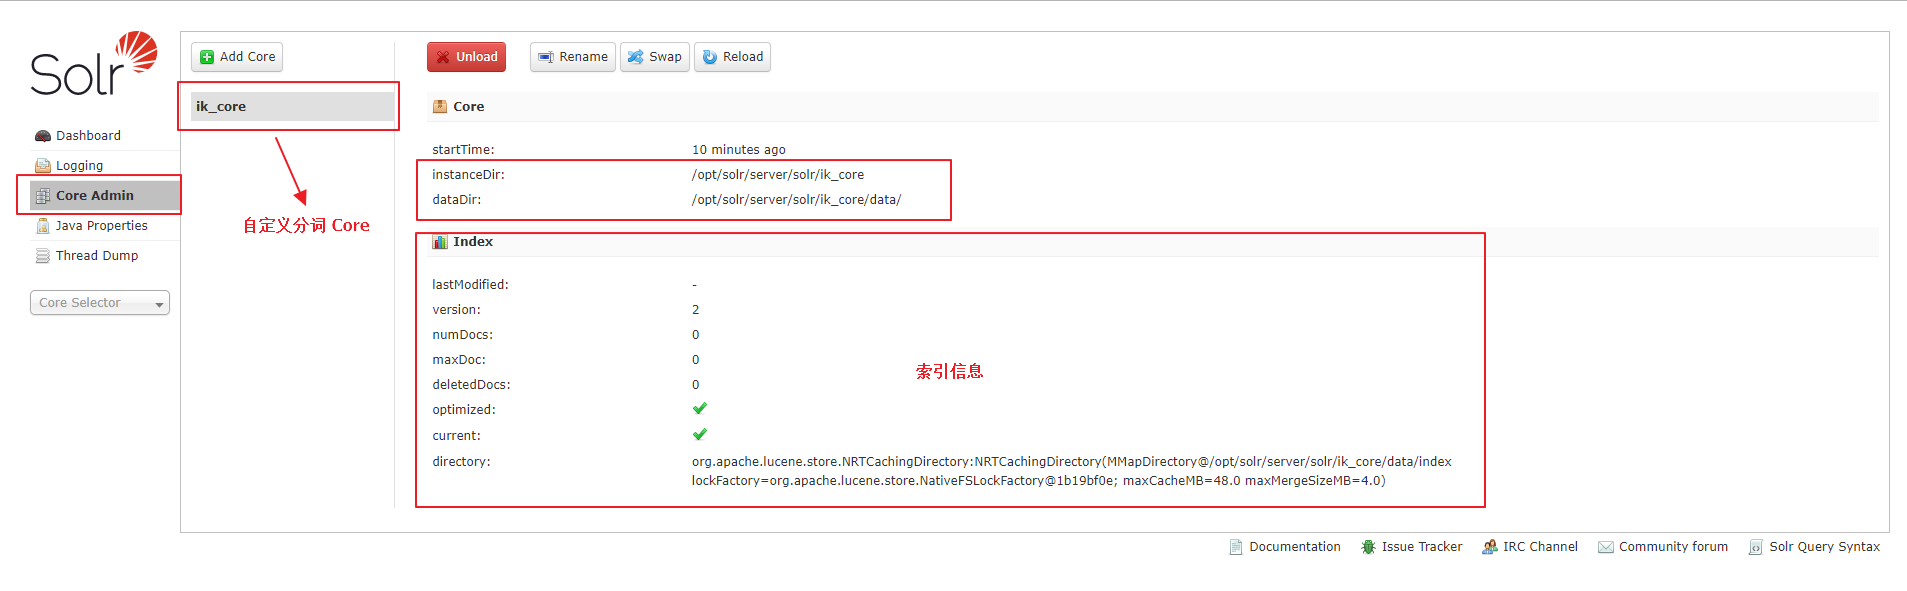Unload the selected core
The image size is (1907, 591).
(466, 57)
